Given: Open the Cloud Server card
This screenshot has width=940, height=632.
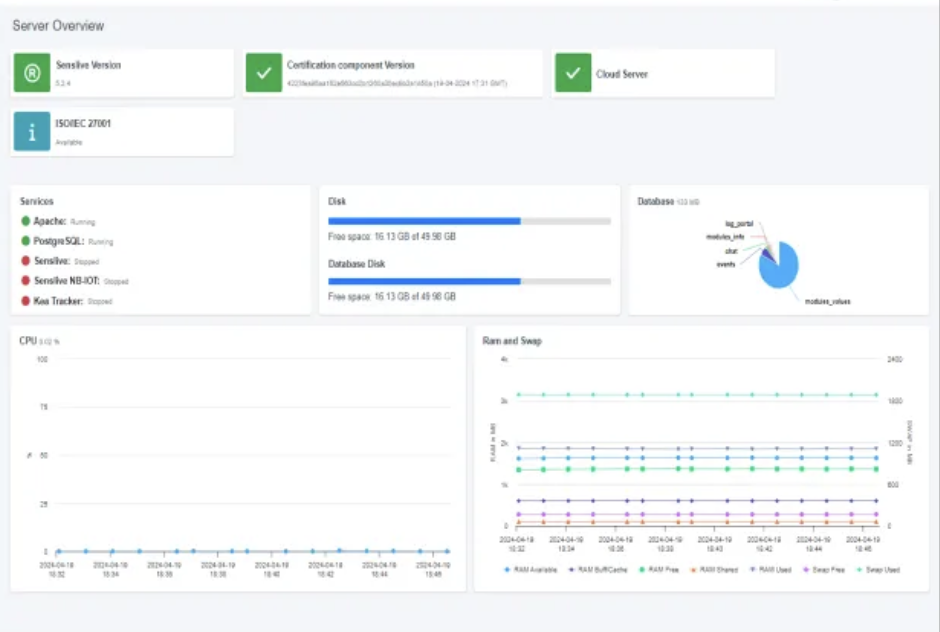Looking at the screenshot, I should [663, 73].
